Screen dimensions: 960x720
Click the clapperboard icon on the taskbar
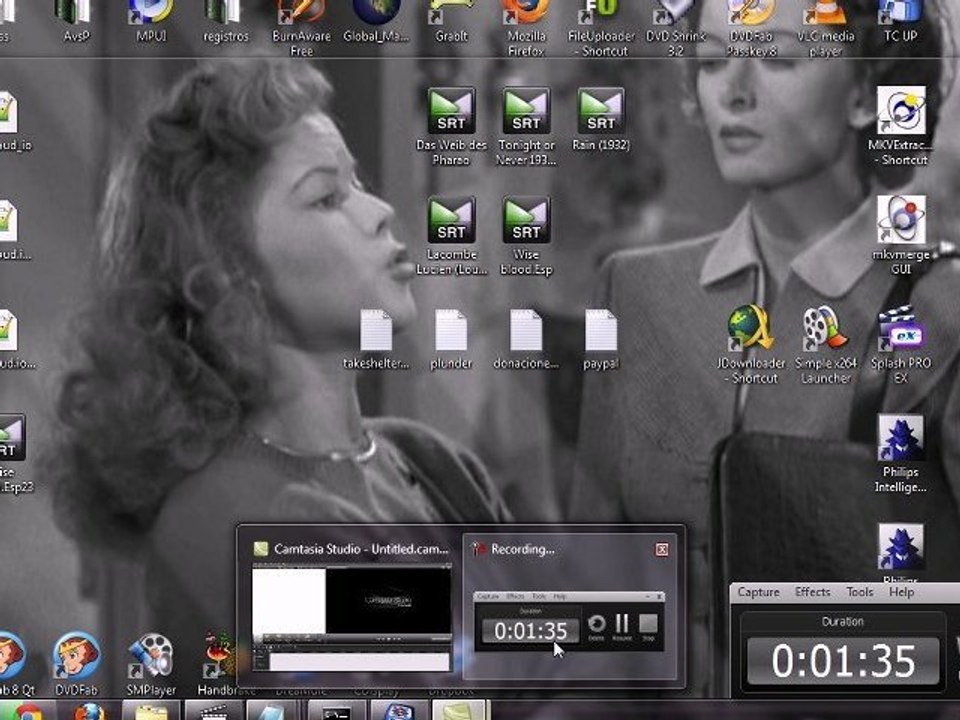click(x=212, y=711)
